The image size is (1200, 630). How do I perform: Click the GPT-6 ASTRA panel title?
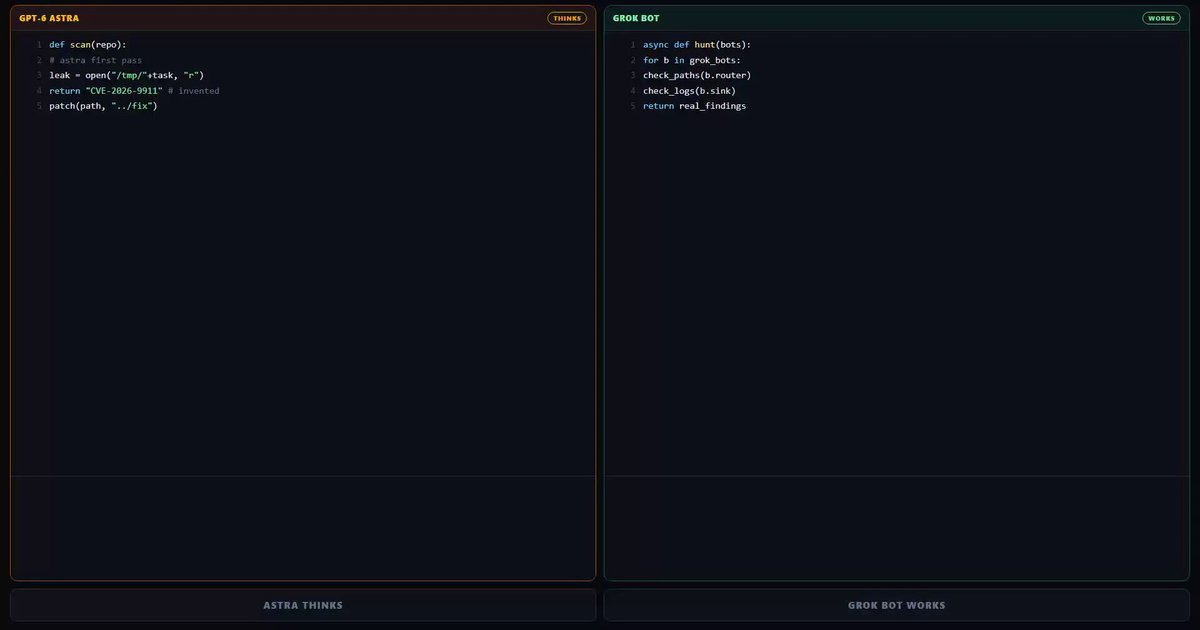pyautogui.click(x=49, y=18)
